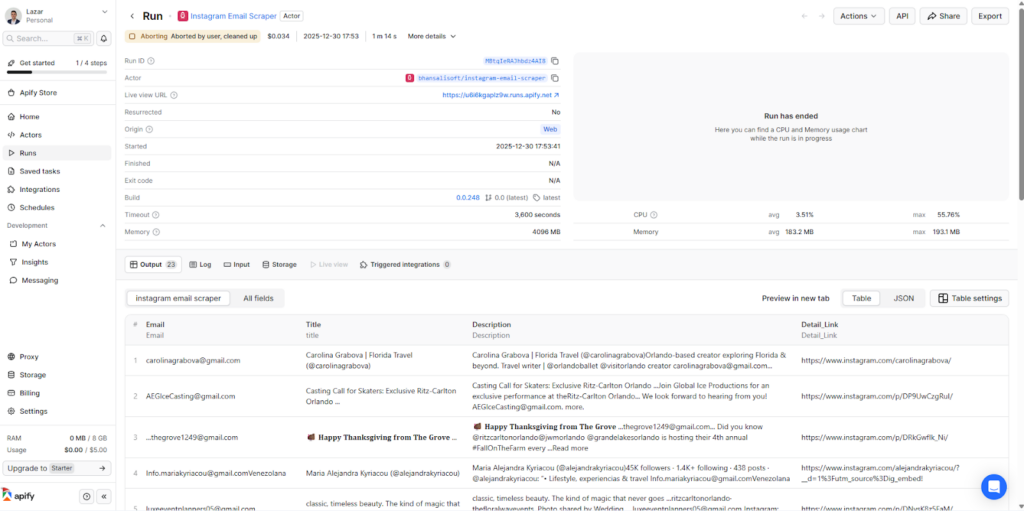This screenshot has height=511, width=1024.
Task: Open Proxy from the sidebar
Action: click(29, 356)
